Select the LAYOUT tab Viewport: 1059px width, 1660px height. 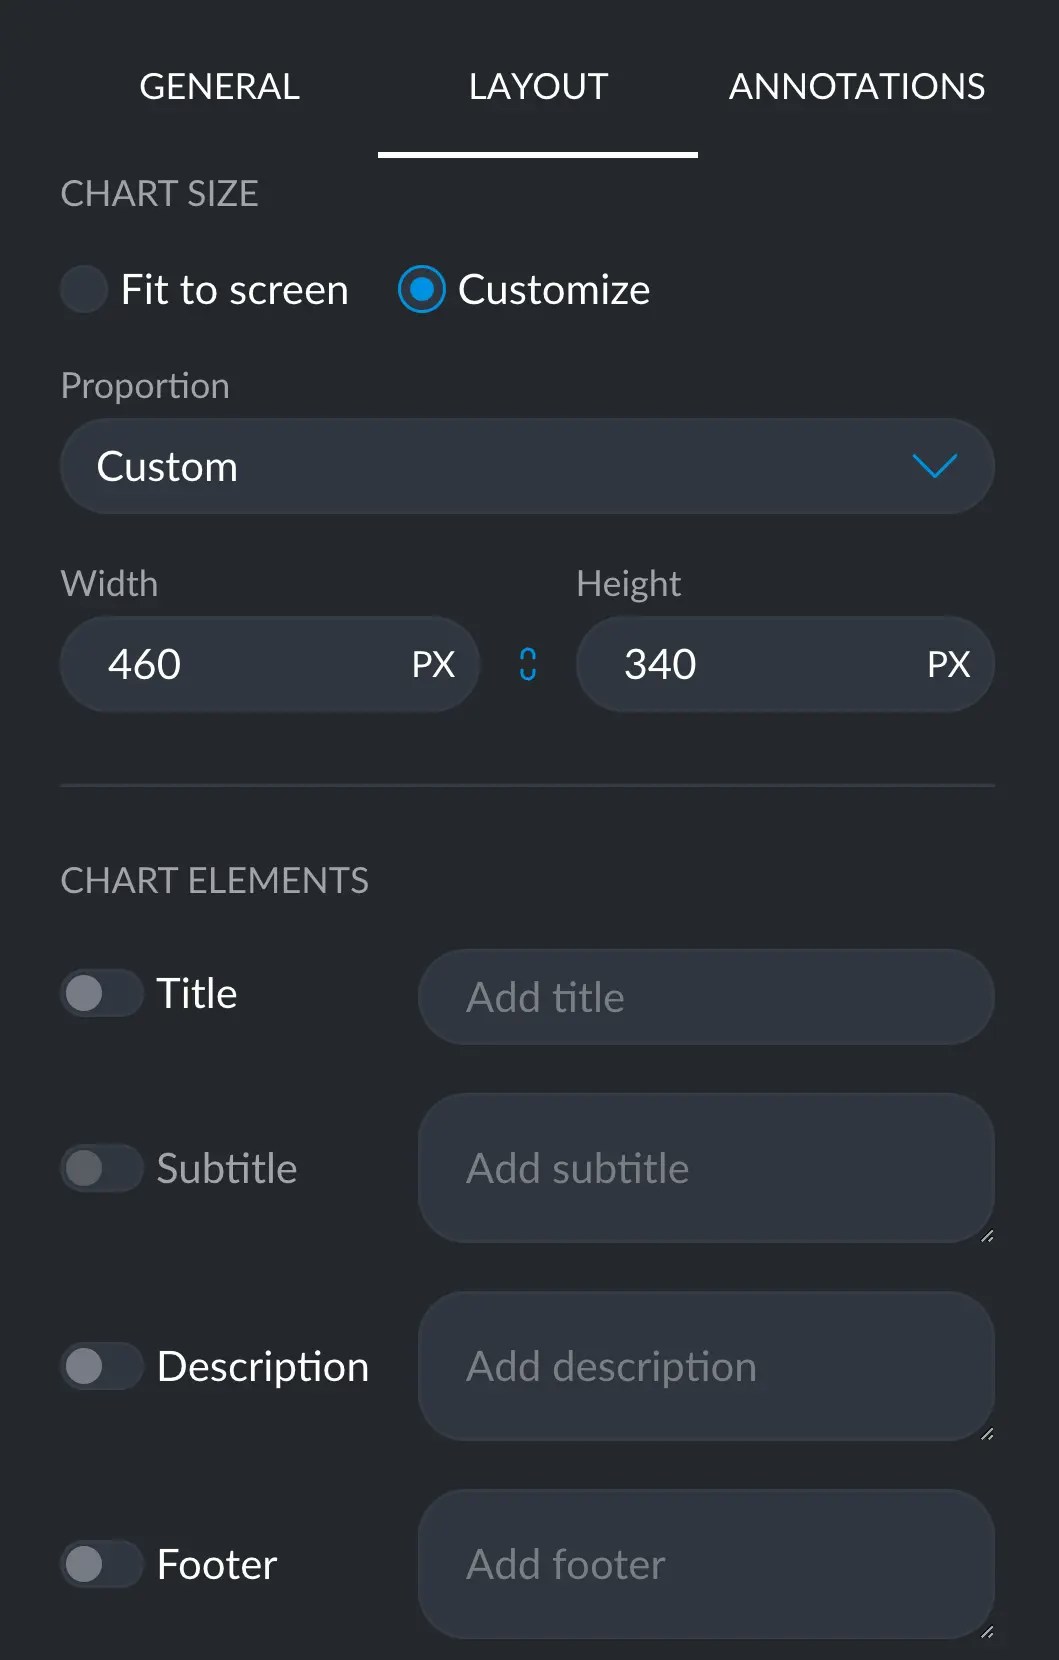537,86
